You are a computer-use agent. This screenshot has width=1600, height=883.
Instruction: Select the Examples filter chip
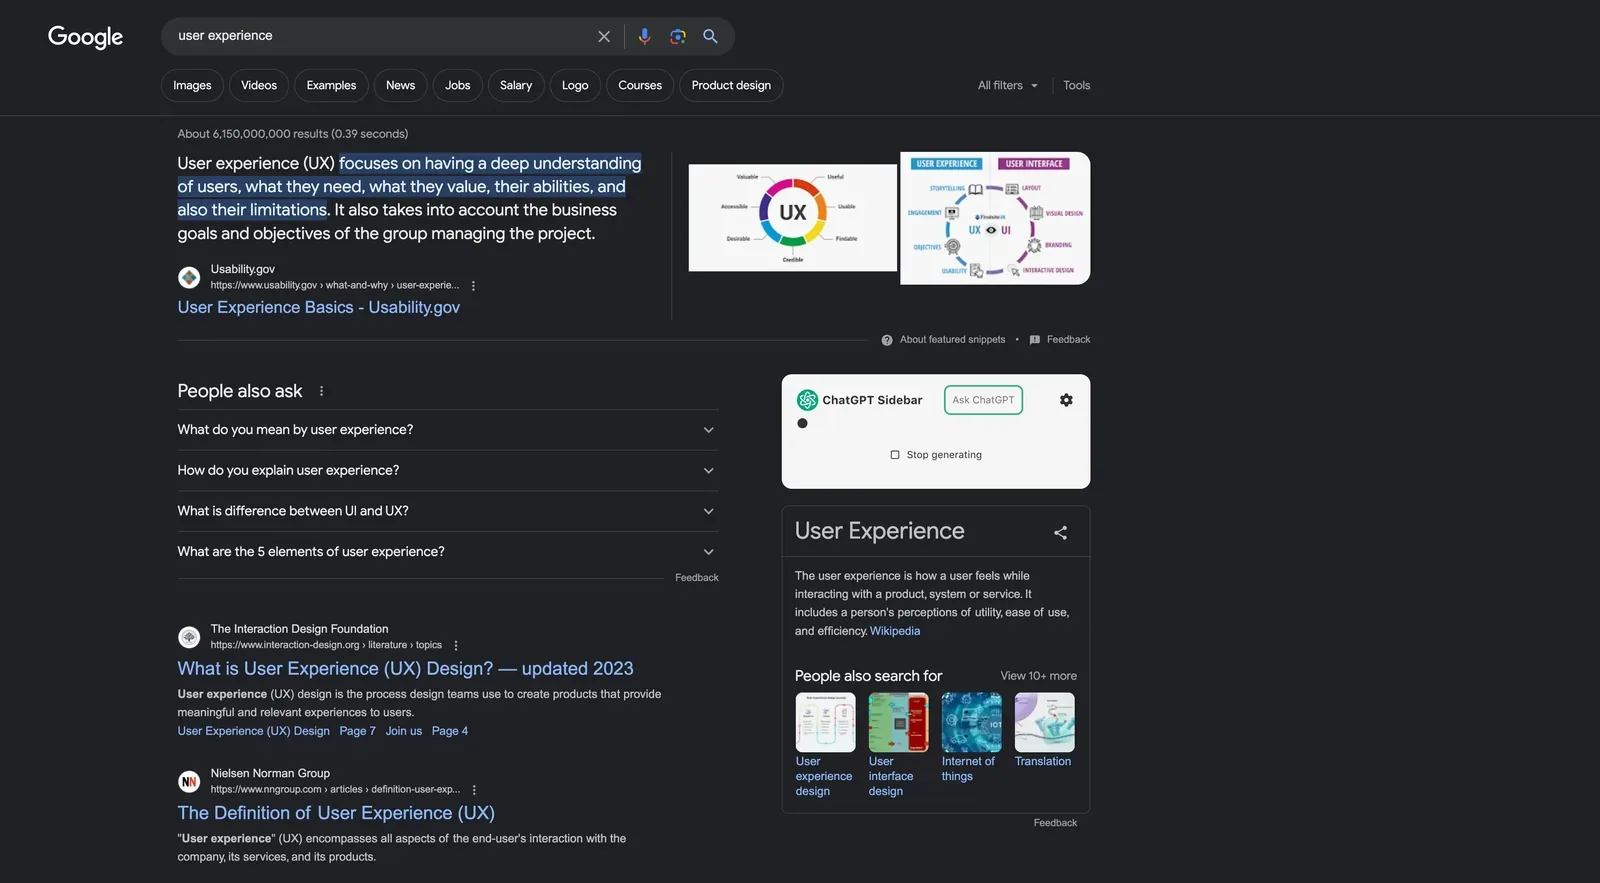331,86
